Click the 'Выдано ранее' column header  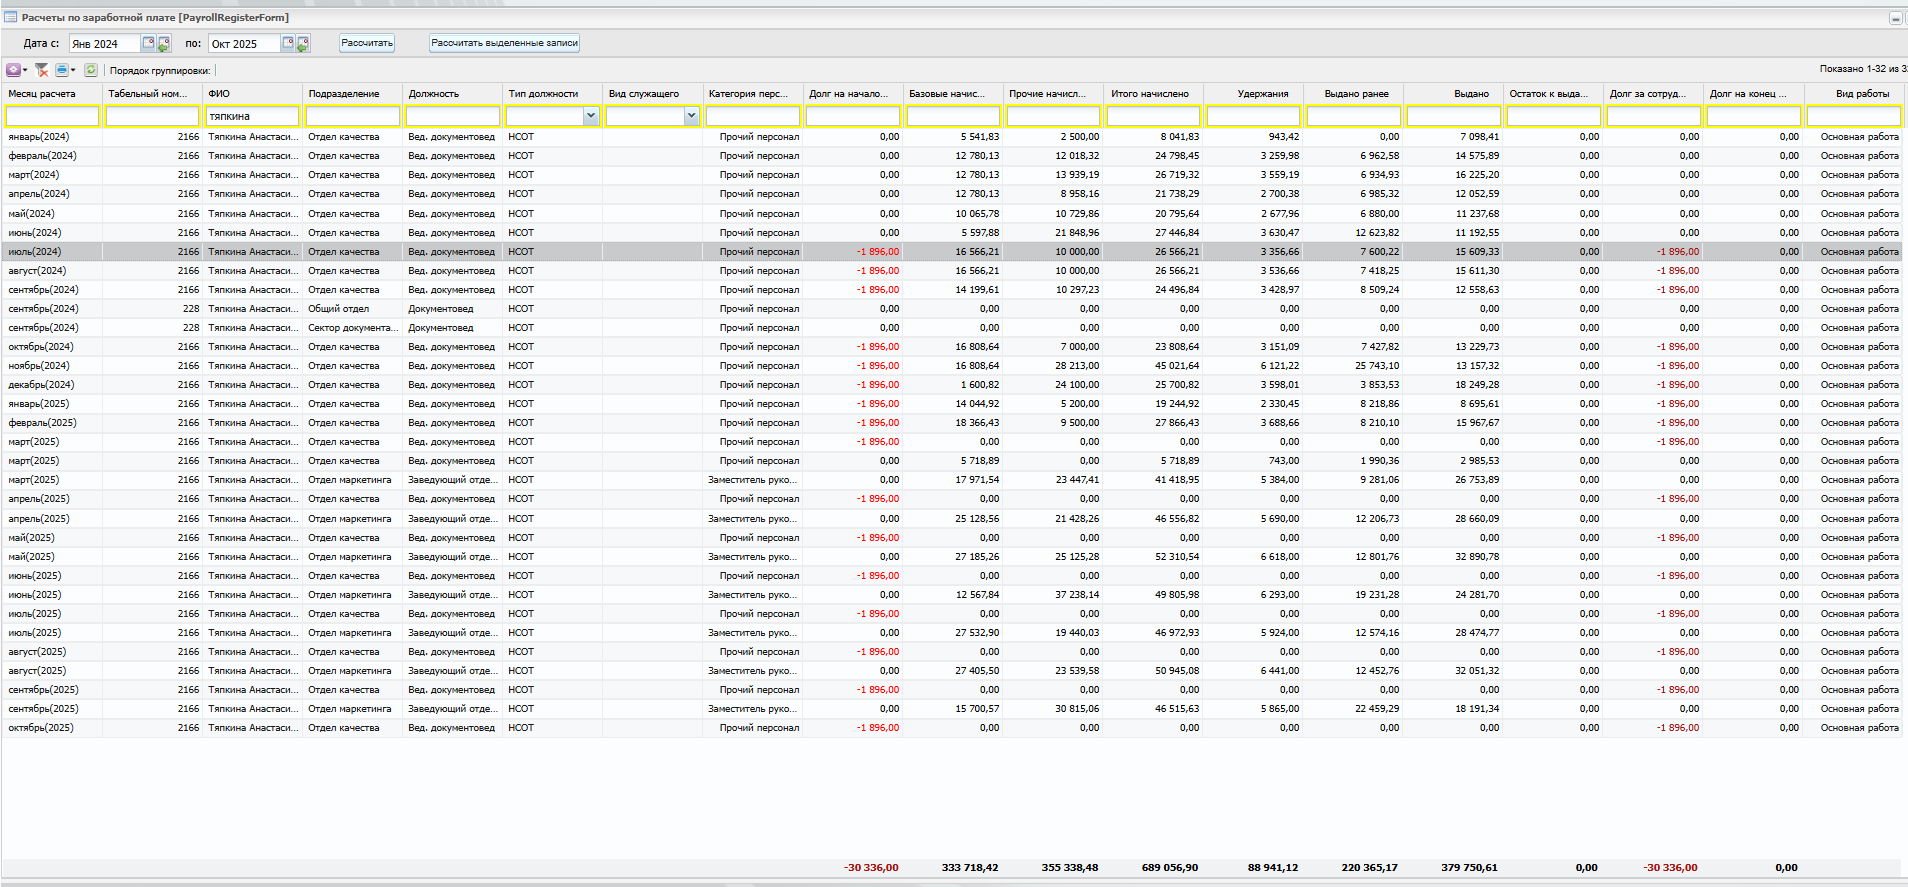pos(1353,94)
